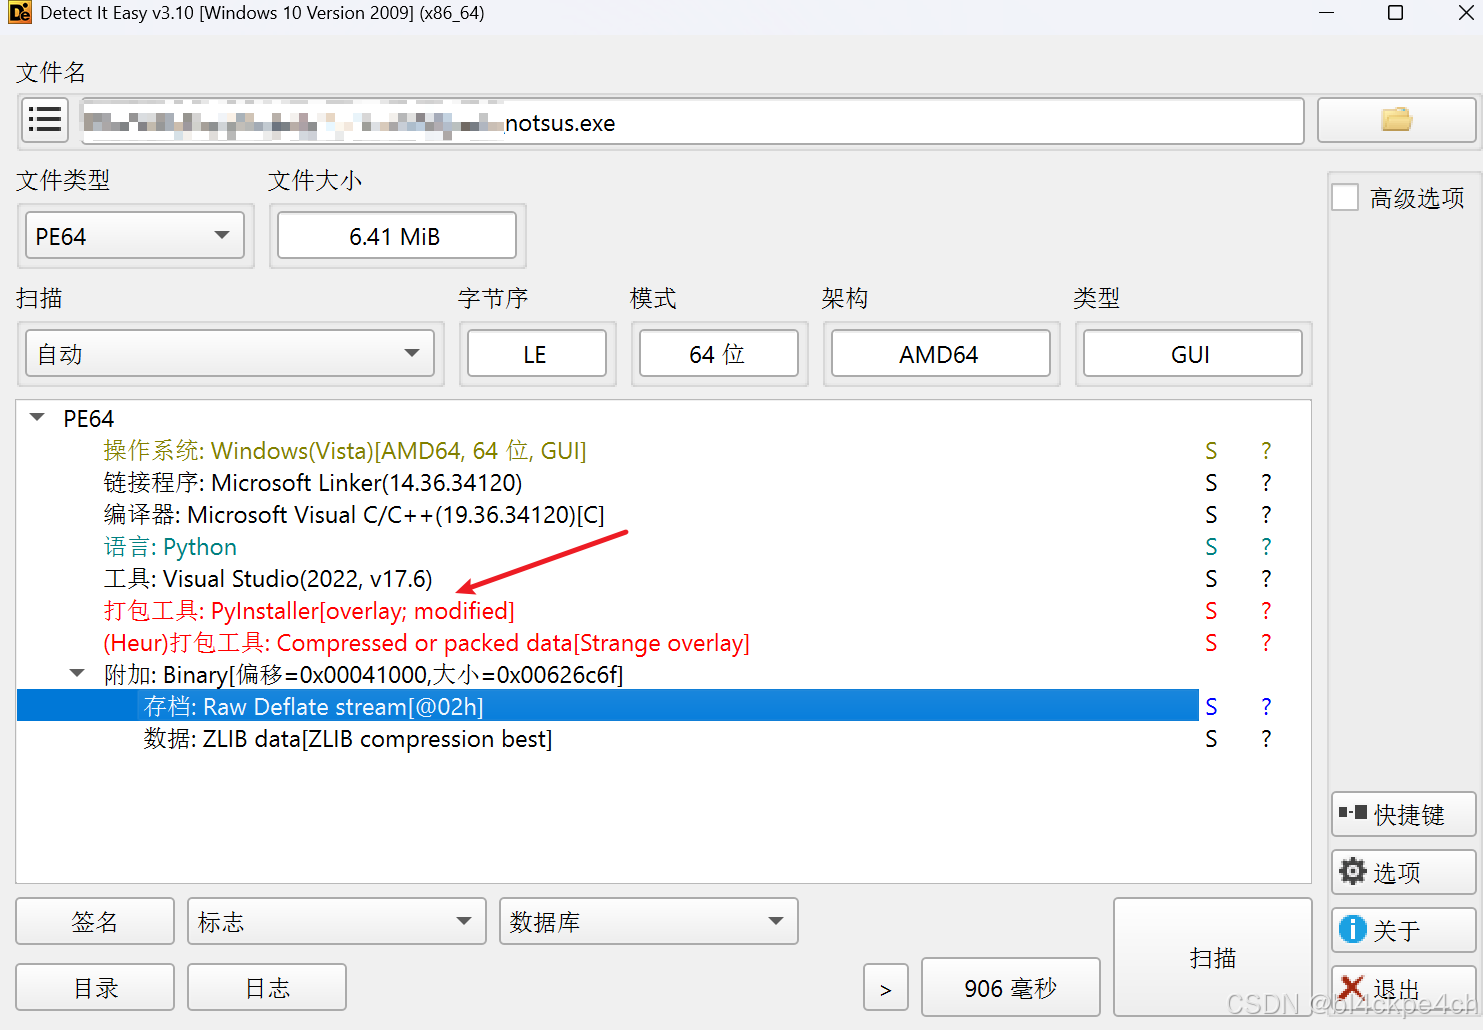Image resolution: width=1483 pixels, height=1030 pixels.
Task: Click ? info on 编译器 row
Action: click(1266, 515)
